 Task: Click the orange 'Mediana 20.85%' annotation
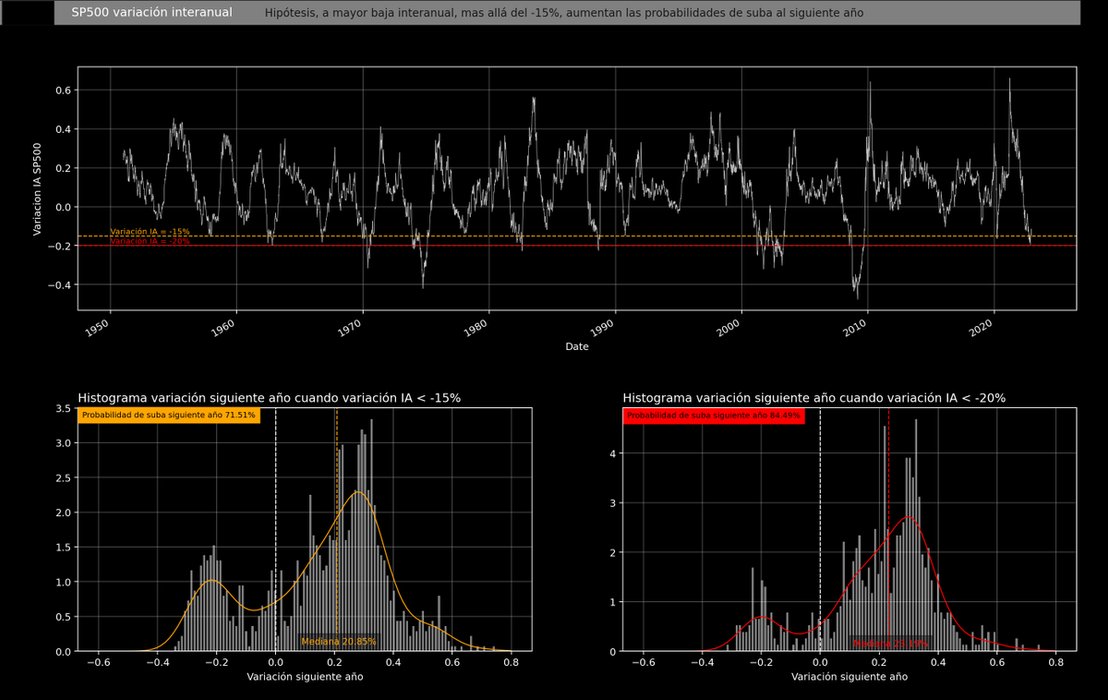pyautogui.click(x=338, y=642)
